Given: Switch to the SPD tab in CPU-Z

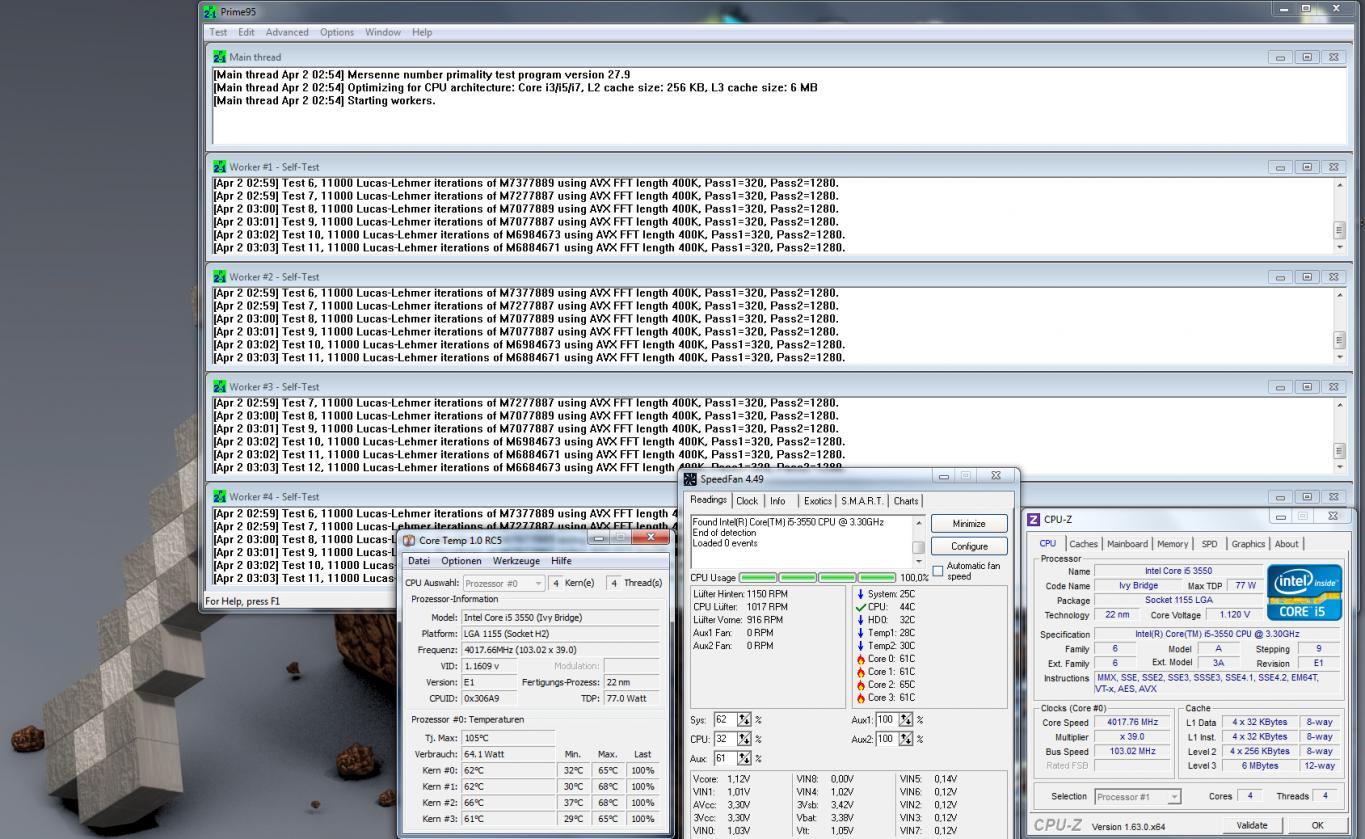Looking at the screenshot, I should tap(1209, 544).
